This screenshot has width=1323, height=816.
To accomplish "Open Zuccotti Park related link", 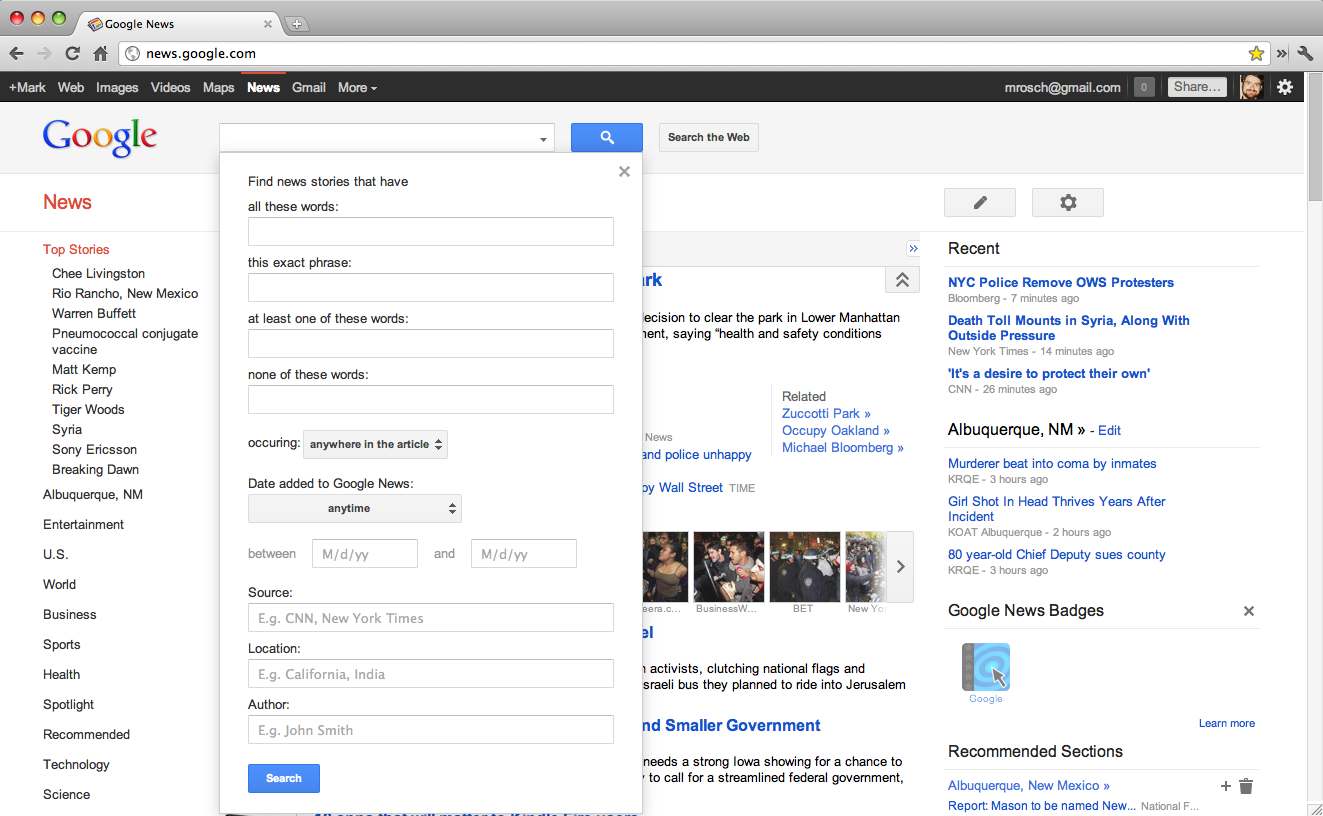I will click(x=826, y=413).
